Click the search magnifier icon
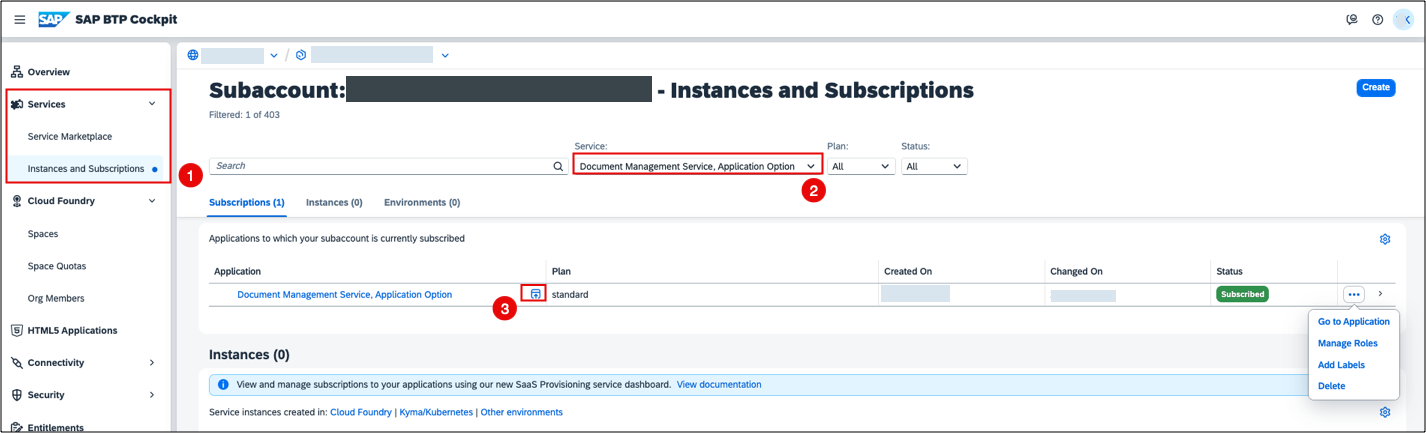1426x433 pixels. pos(559,167)
